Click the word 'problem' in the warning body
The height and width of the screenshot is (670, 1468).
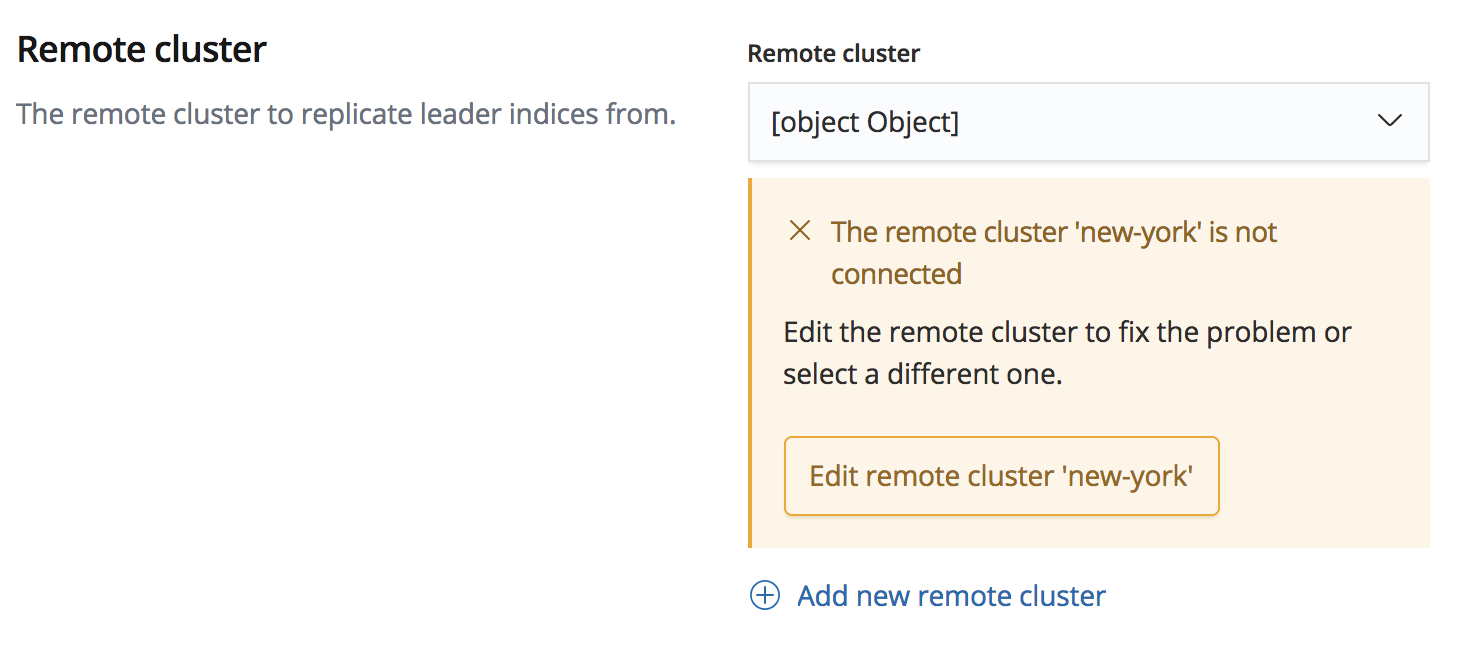tap(1264, 332)
